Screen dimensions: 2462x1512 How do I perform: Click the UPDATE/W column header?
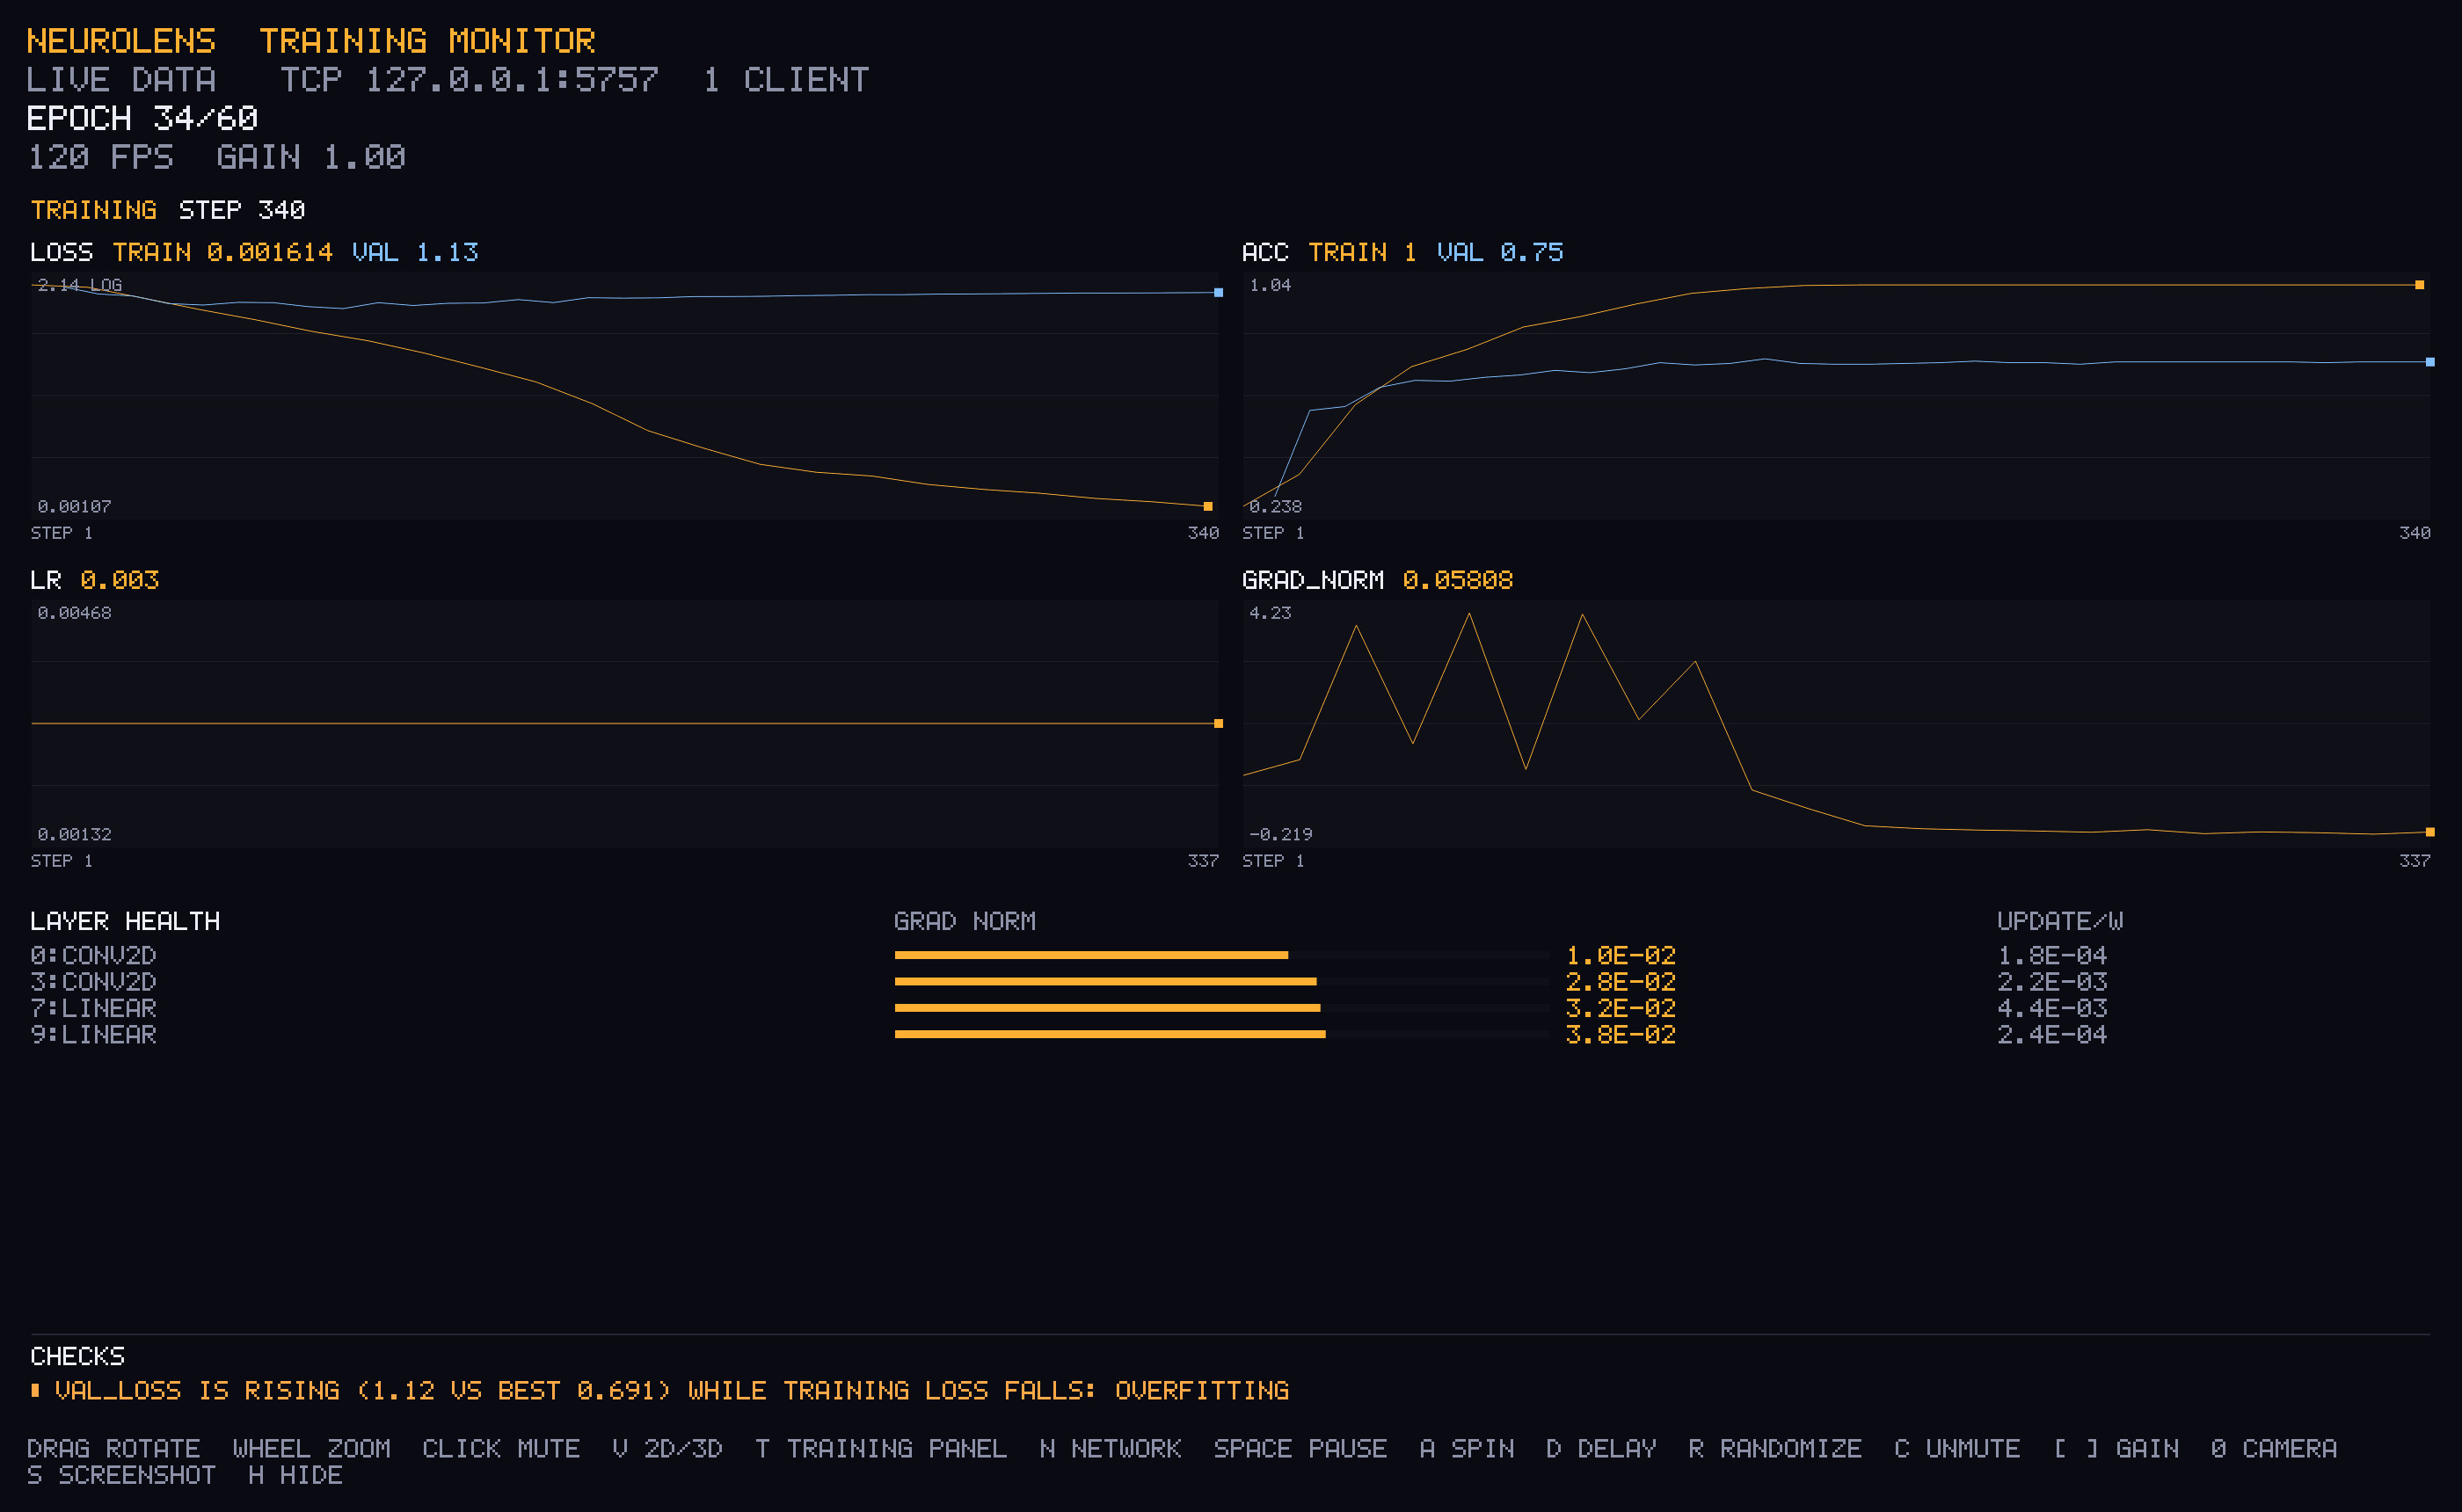click(x=2060, y=921)
